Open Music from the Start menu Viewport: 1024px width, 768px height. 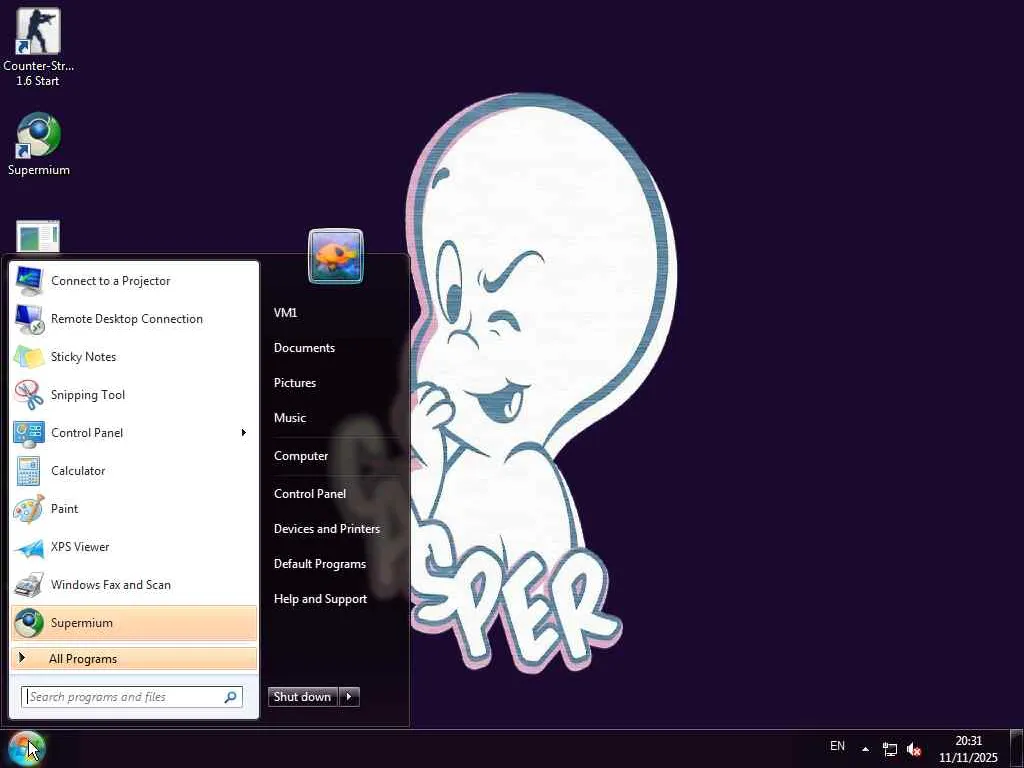(x=290, y=418)
